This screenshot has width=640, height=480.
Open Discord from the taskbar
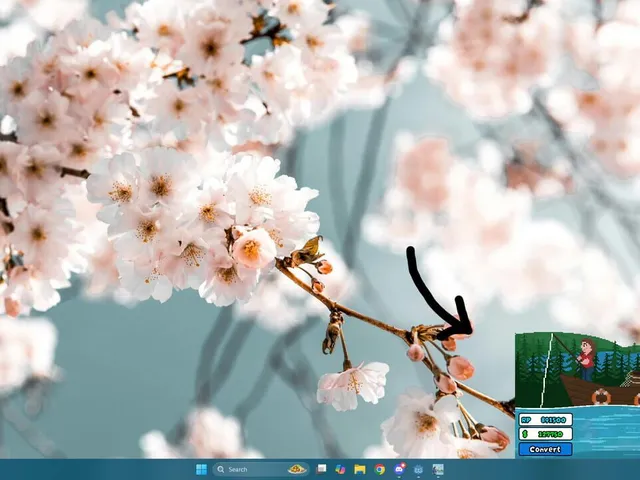pyautogui.click(x=399, y=469)
